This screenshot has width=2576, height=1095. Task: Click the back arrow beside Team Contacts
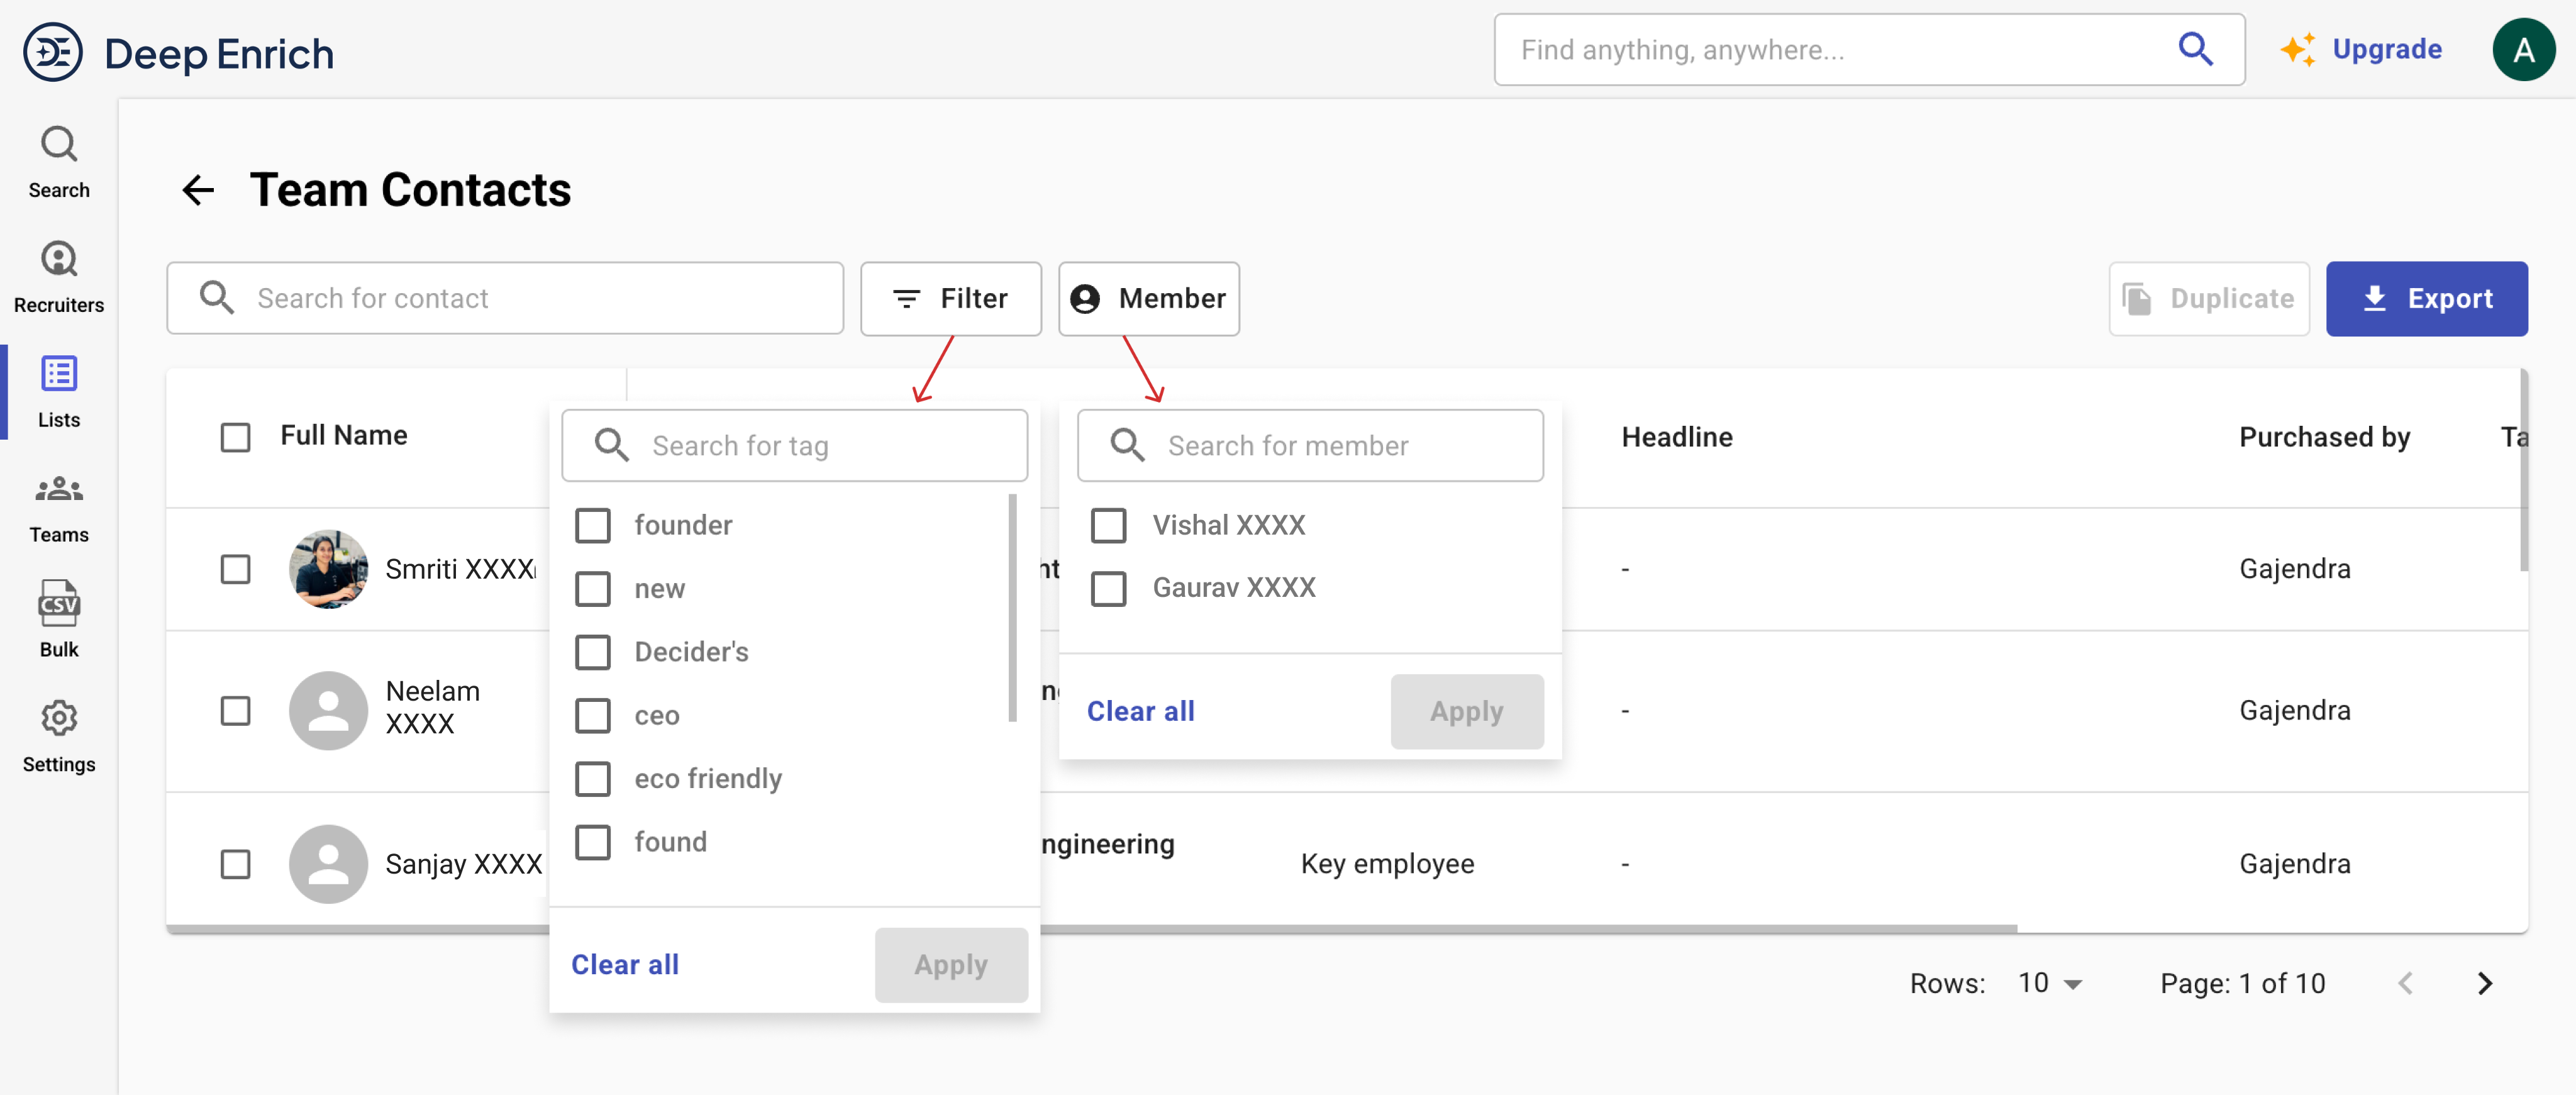pyautogui.click(x=198, y=190)
